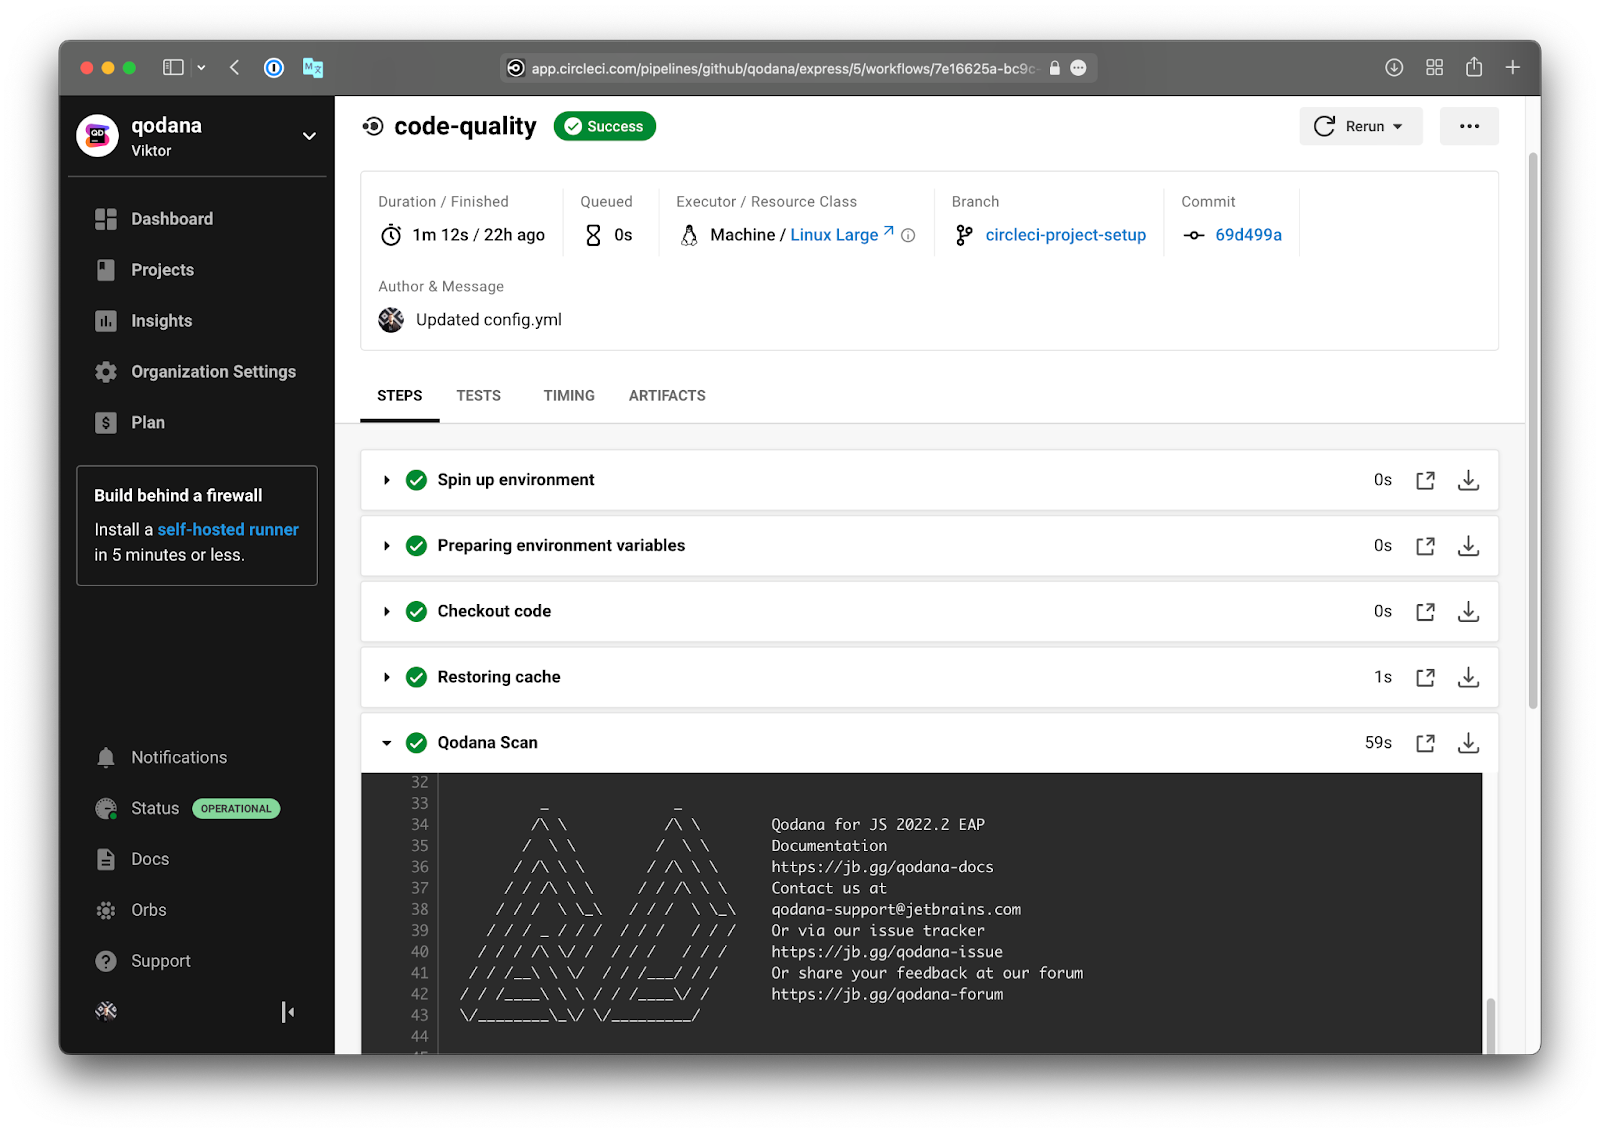Open the browser sidebar options chevron
Screen dimensions: 1600x1133
click(201, 68)
